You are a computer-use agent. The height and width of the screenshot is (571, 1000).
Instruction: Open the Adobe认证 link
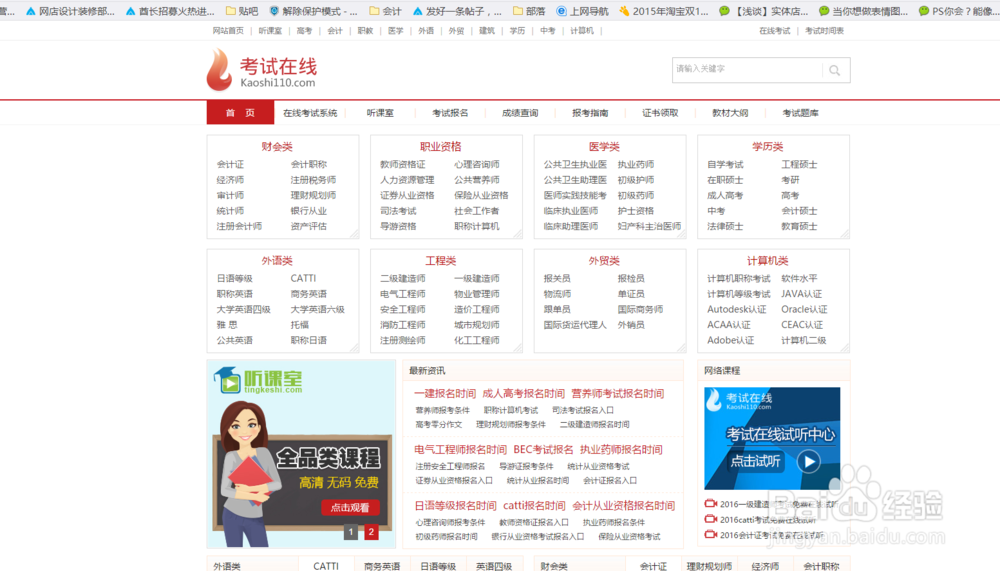pyautogui.click(x=730, y=340)
